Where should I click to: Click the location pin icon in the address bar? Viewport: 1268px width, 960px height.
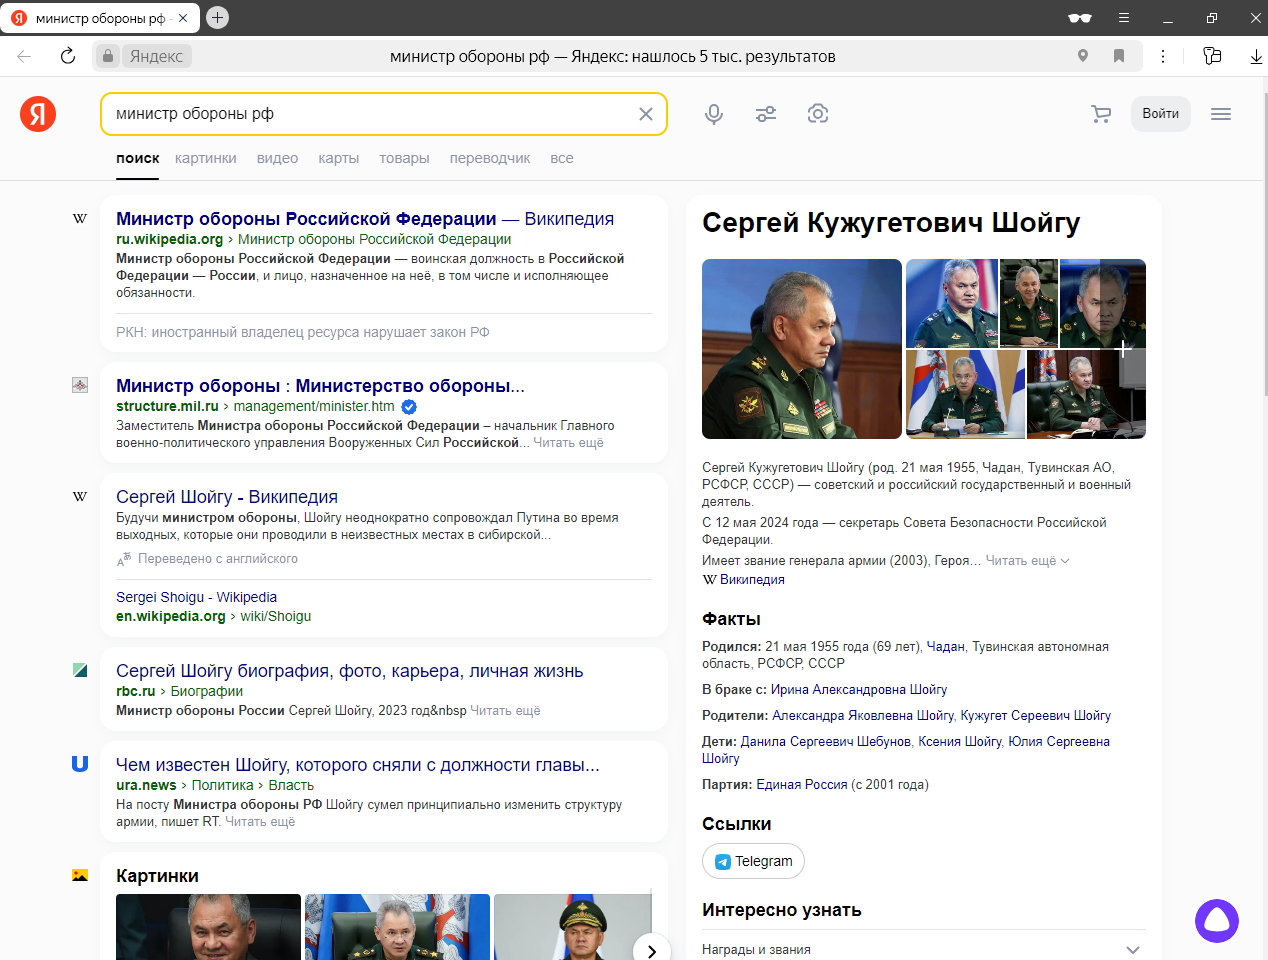tap(1083, 56)
